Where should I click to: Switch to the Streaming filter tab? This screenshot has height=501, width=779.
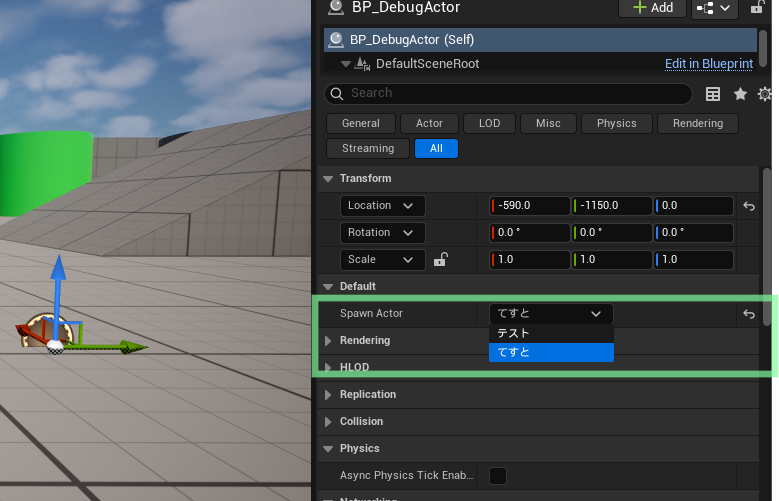(368, 148)
